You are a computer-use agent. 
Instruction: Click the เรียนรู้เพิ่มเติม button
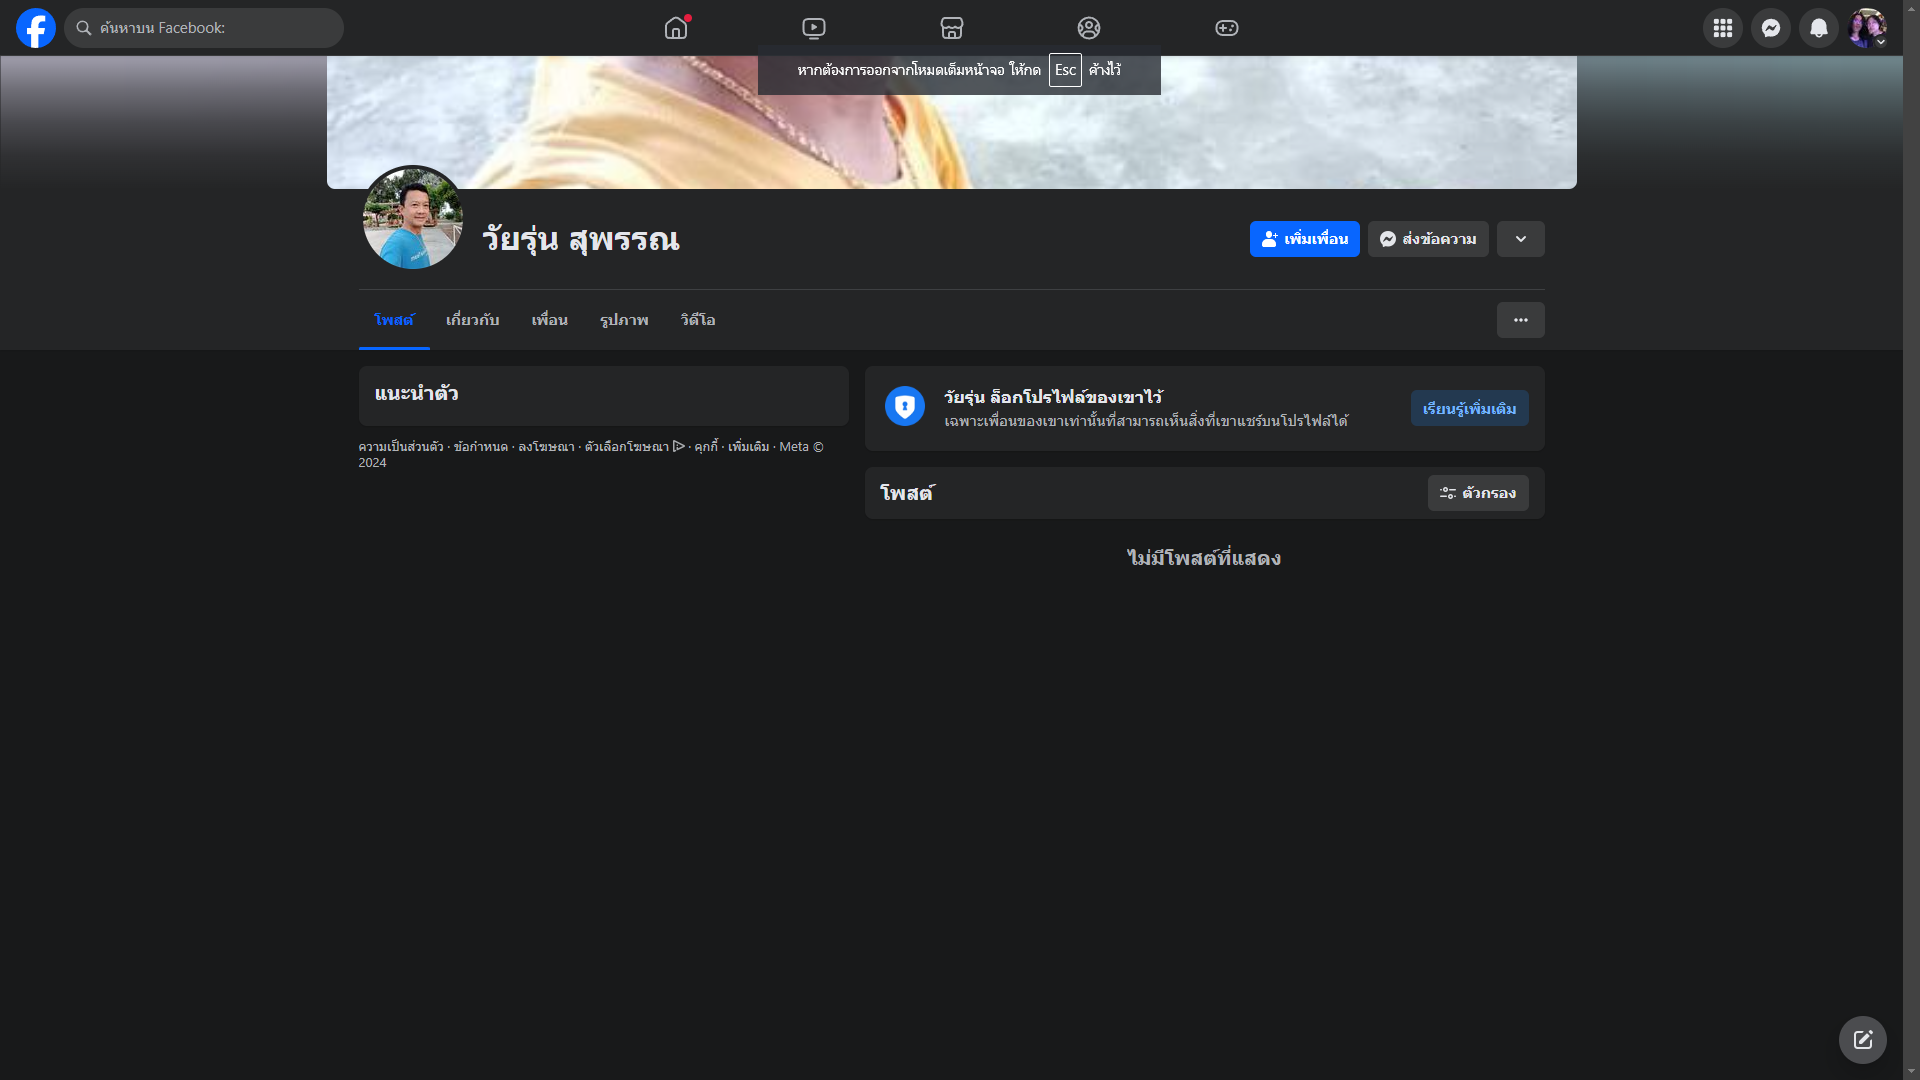(1469, 408)
